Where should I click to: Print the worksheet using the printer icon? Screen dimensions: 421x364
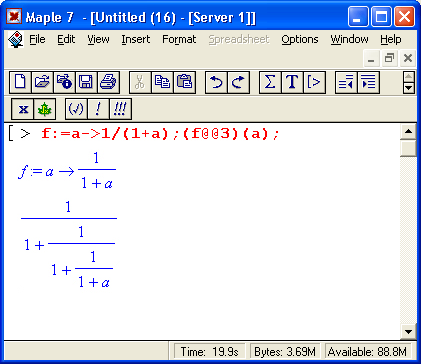(108, 82)
